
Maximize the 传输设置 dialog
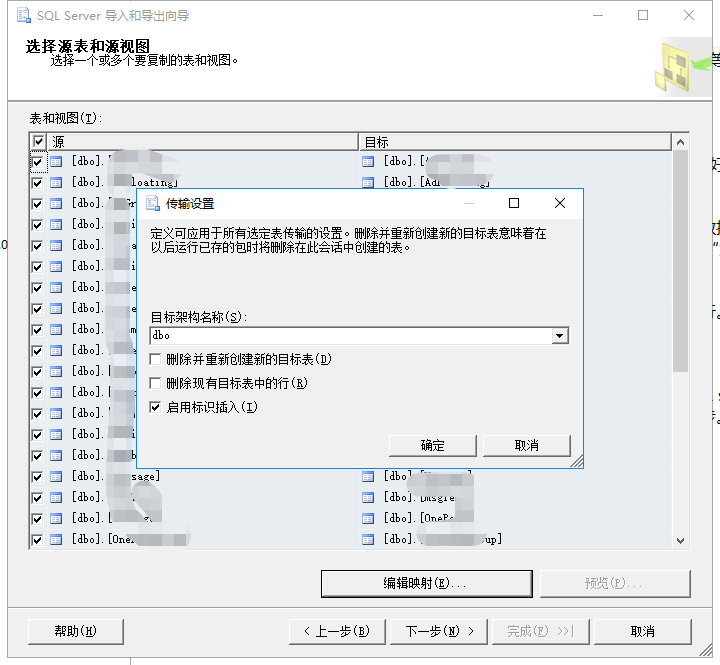514,203
